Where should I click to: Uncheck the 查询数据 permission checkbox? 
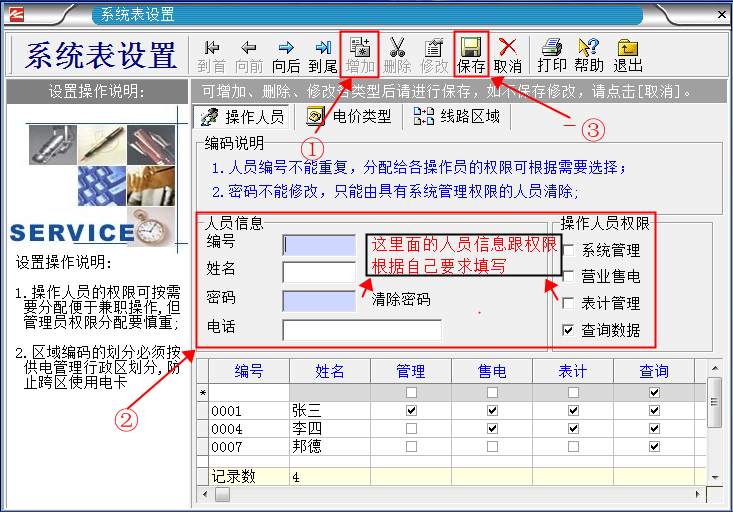(569, 330)
